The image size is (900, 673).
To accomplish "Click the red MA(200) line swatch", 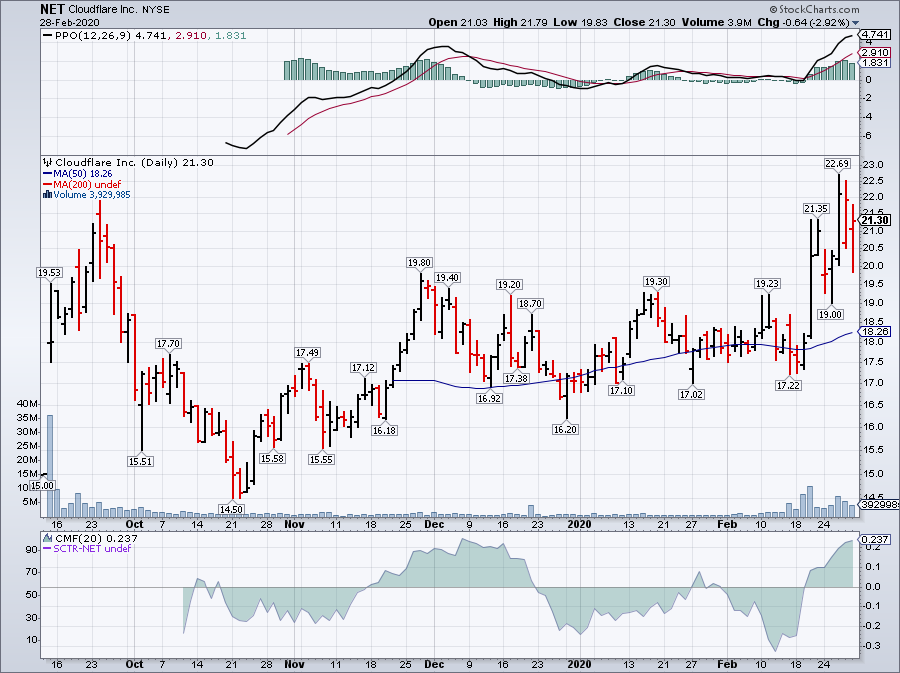I will coord(48,185).
